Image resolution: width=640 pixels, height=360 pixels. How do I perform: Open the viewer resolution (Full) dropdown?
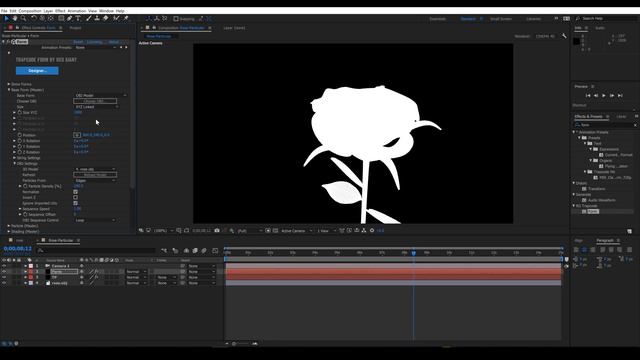click(x=249, y=231)
